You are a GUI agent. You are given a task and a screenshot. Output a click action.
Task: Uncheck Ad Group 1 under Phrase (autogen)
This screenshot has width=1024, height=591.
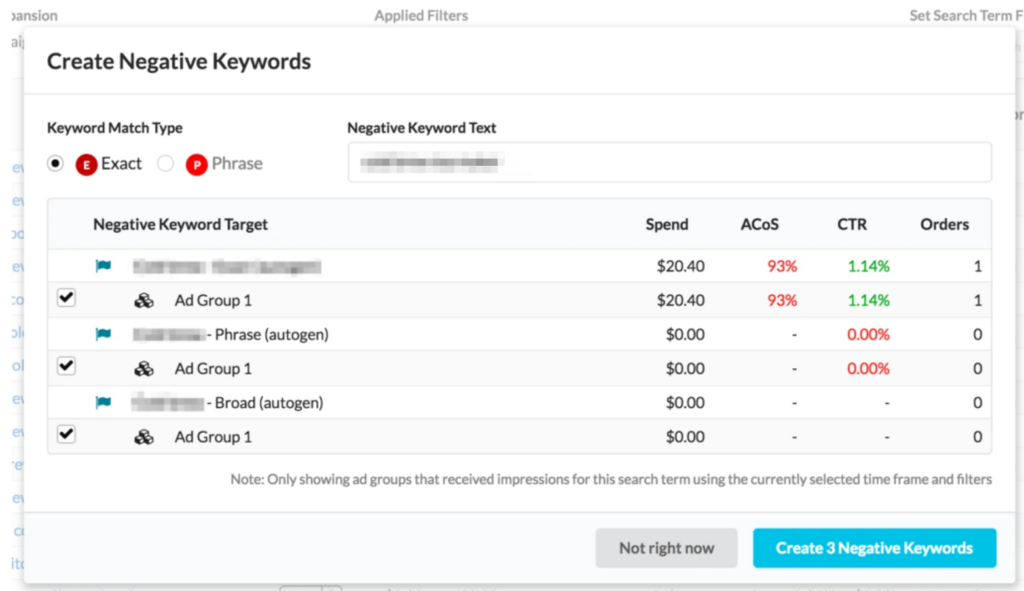[x=66, y=366]
